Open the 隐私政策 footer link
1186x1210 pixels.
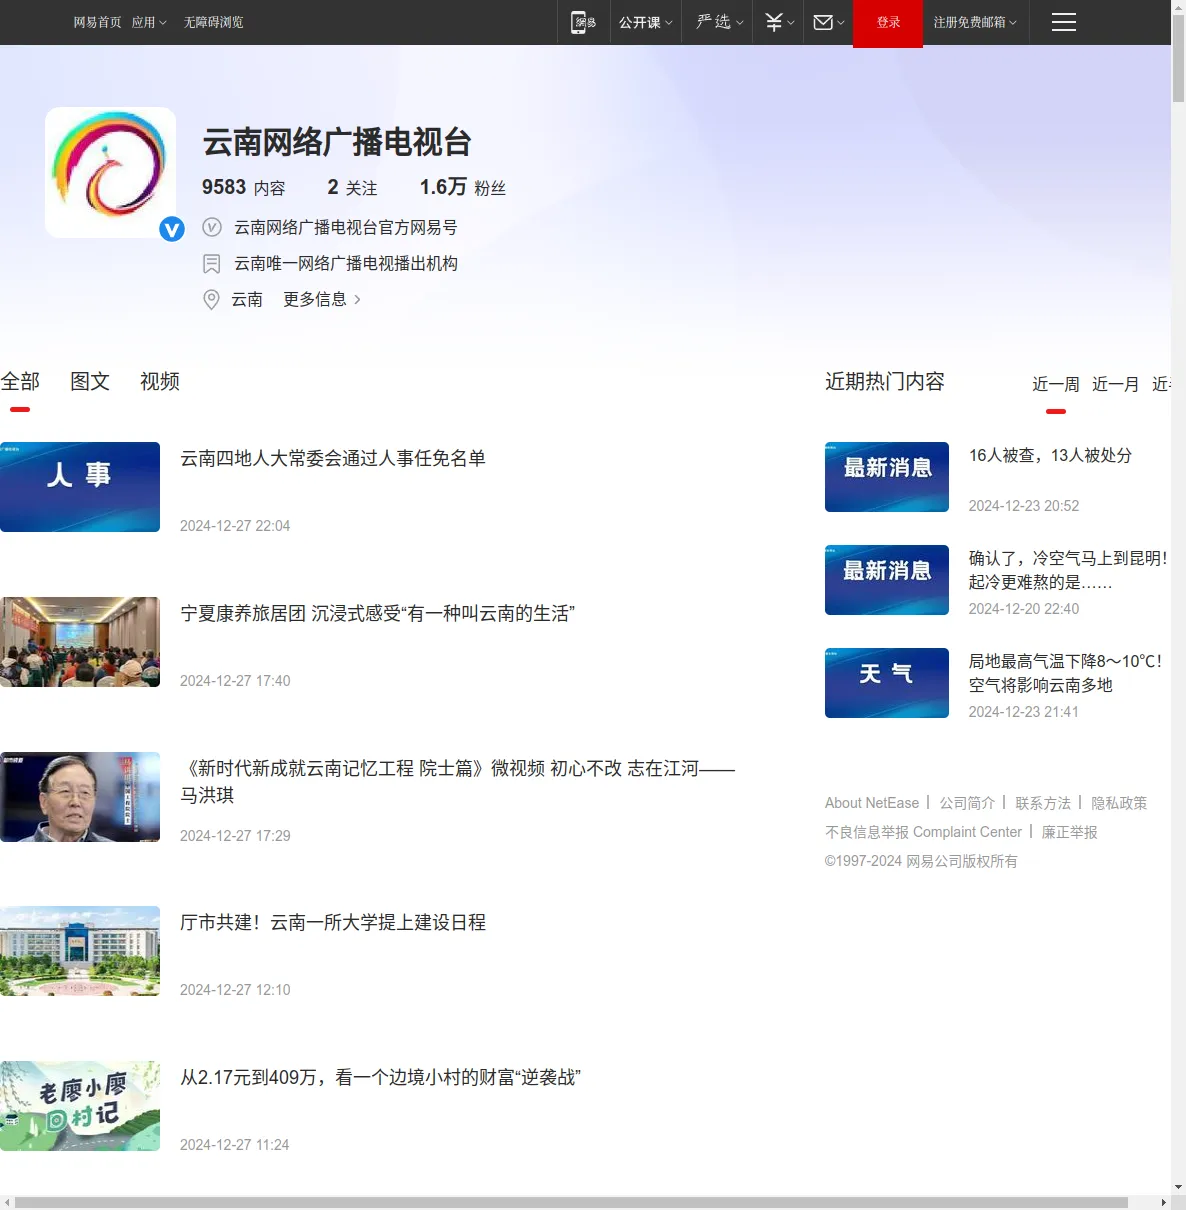pyautogui.click(x=1119, y=803)
